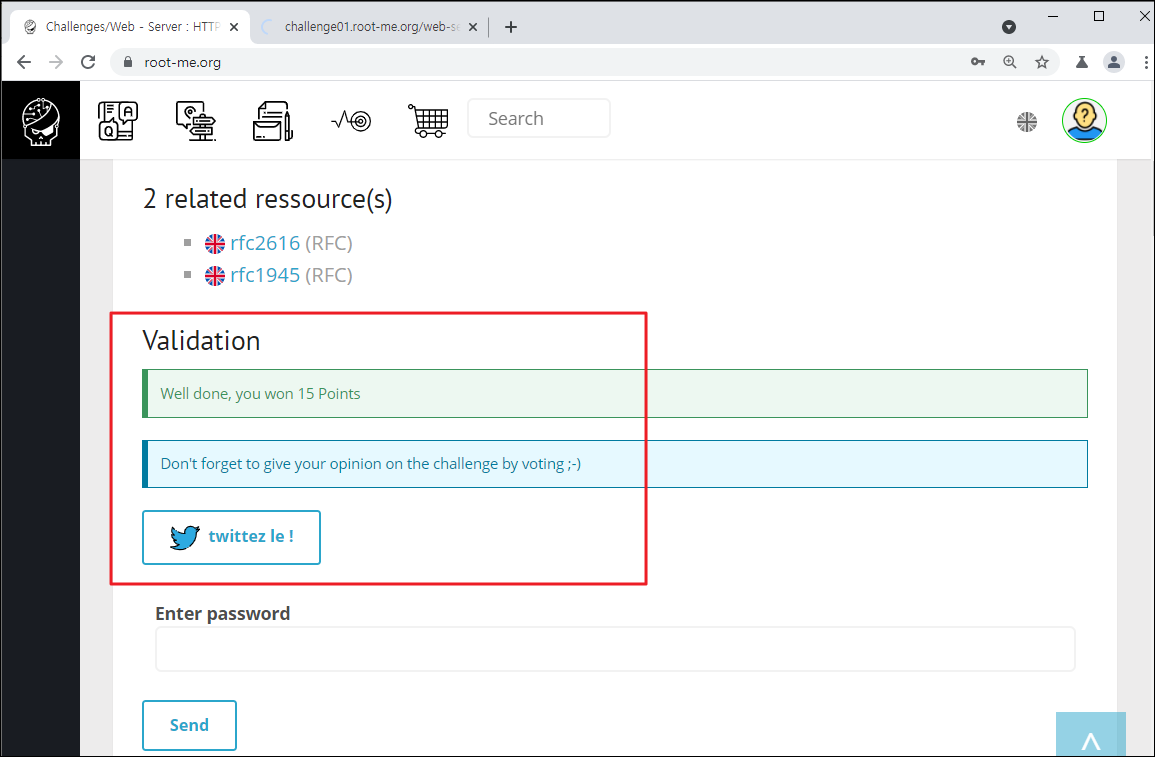Open the shopping cart store icon
Image resolution: width=1155 pixels, height=757 pixels.
click(x=428, y=121)
